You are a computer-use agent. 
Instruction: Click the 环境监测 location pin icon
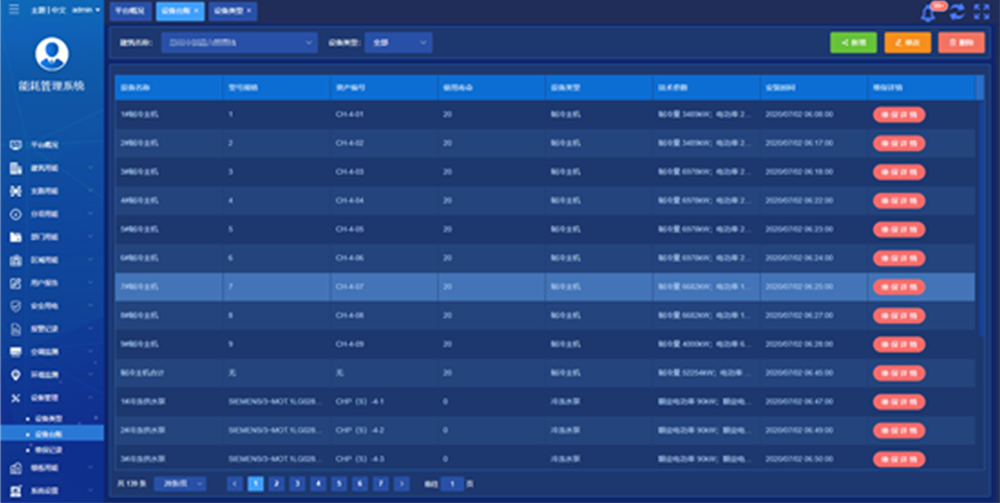pos(15,375)
